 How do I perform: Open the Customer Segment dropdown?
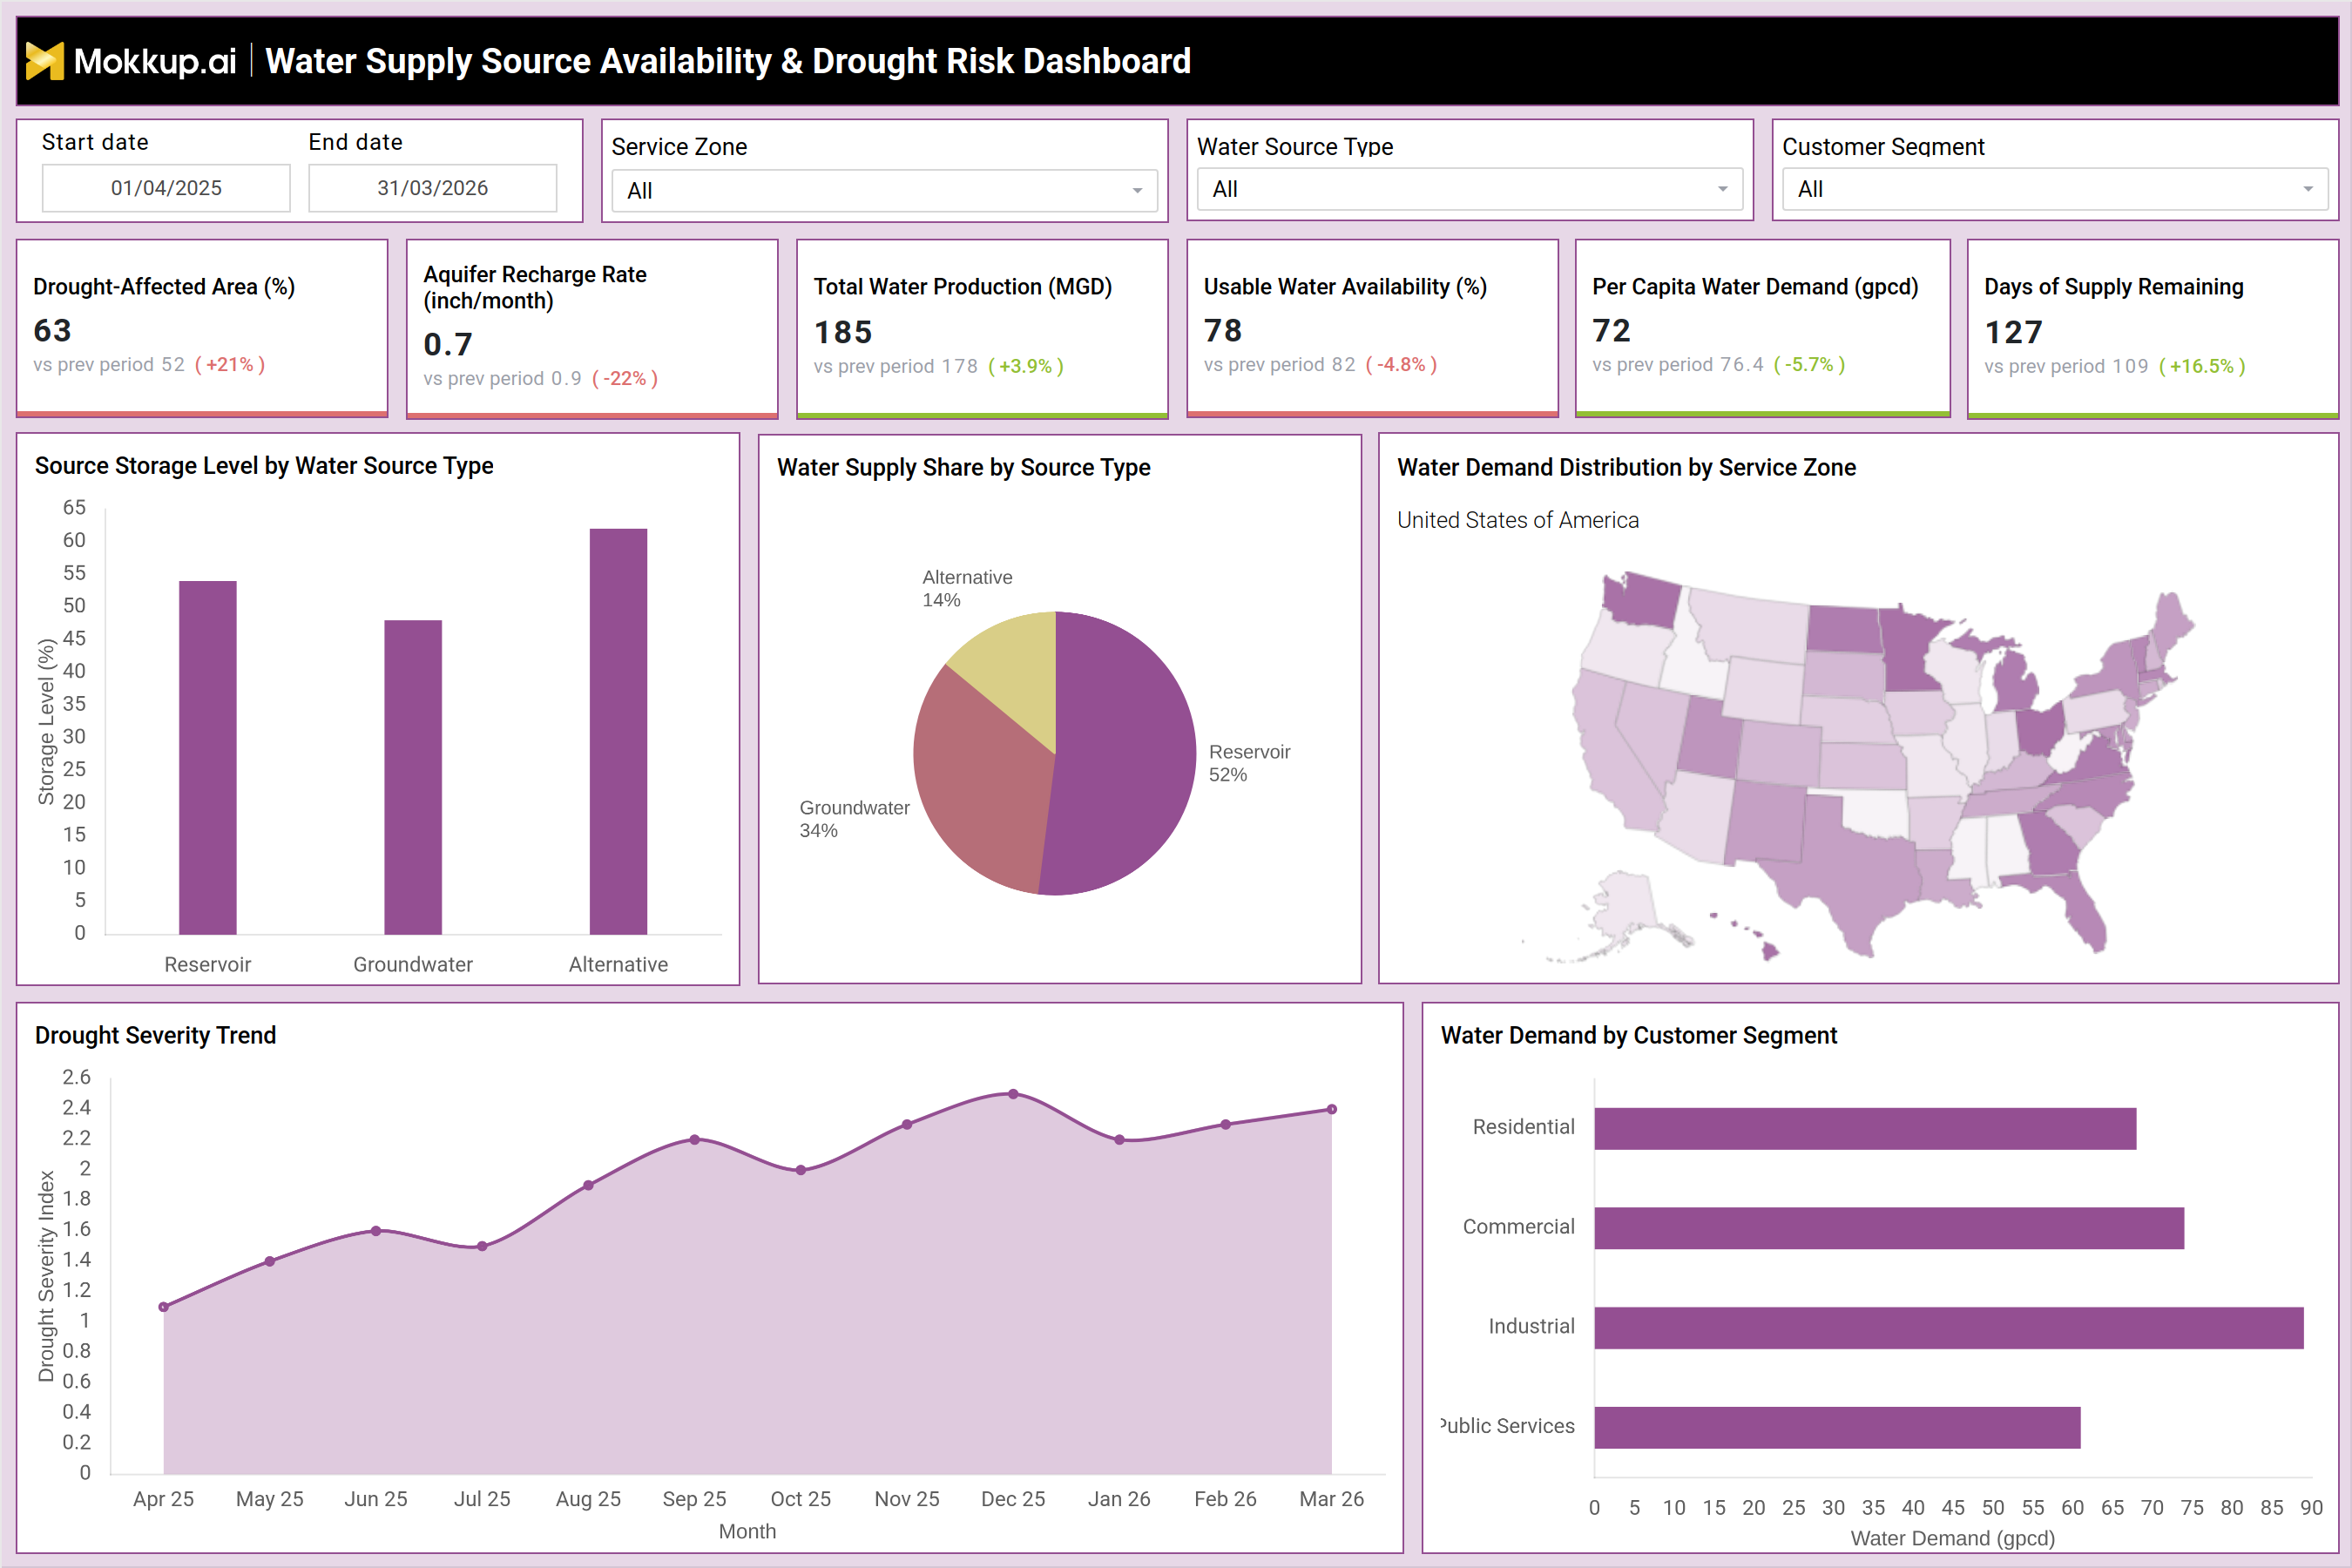2055,189
